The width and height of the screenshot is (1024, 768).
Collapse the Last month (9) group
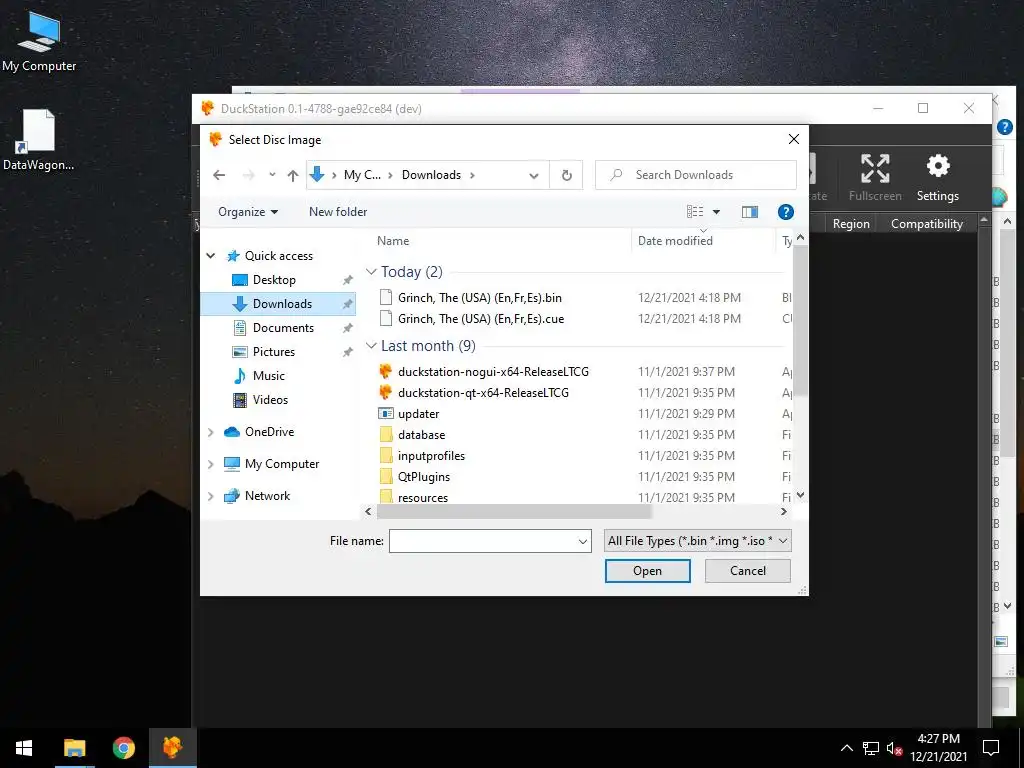click(x=371, y=345)
